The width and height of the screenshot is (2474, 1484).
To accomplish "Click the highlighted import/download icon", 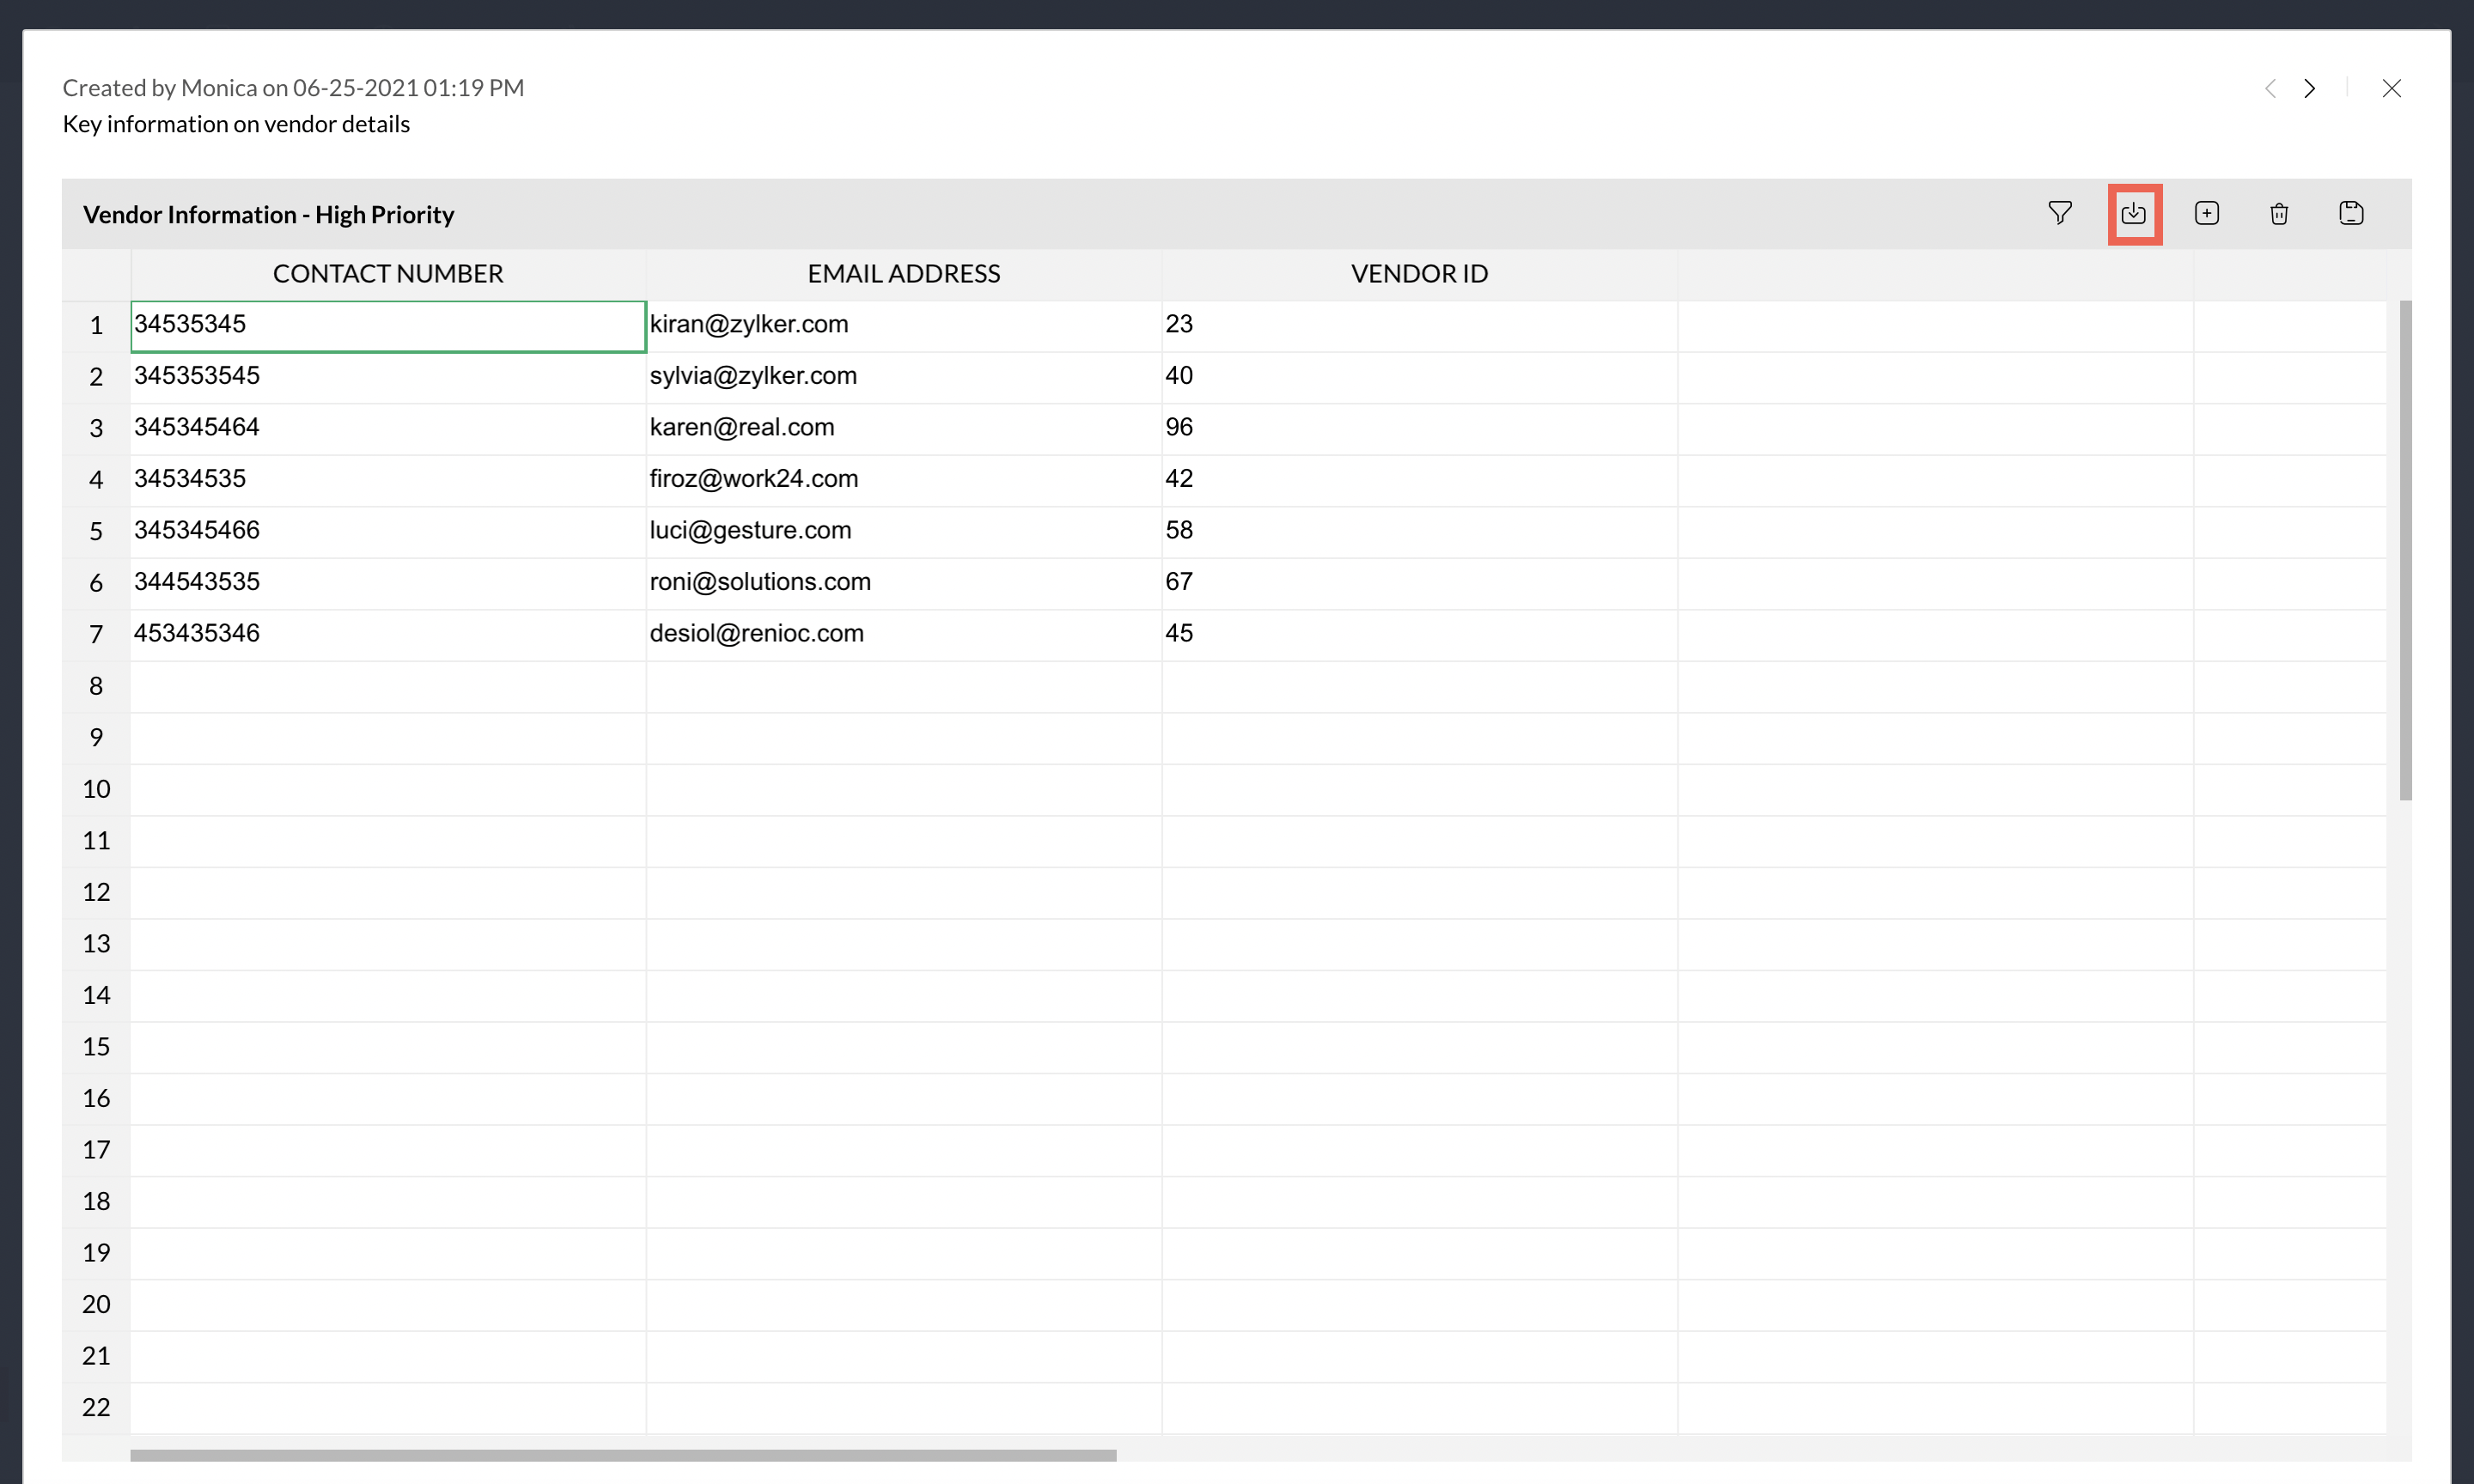I will click(x=2133, y=214).
